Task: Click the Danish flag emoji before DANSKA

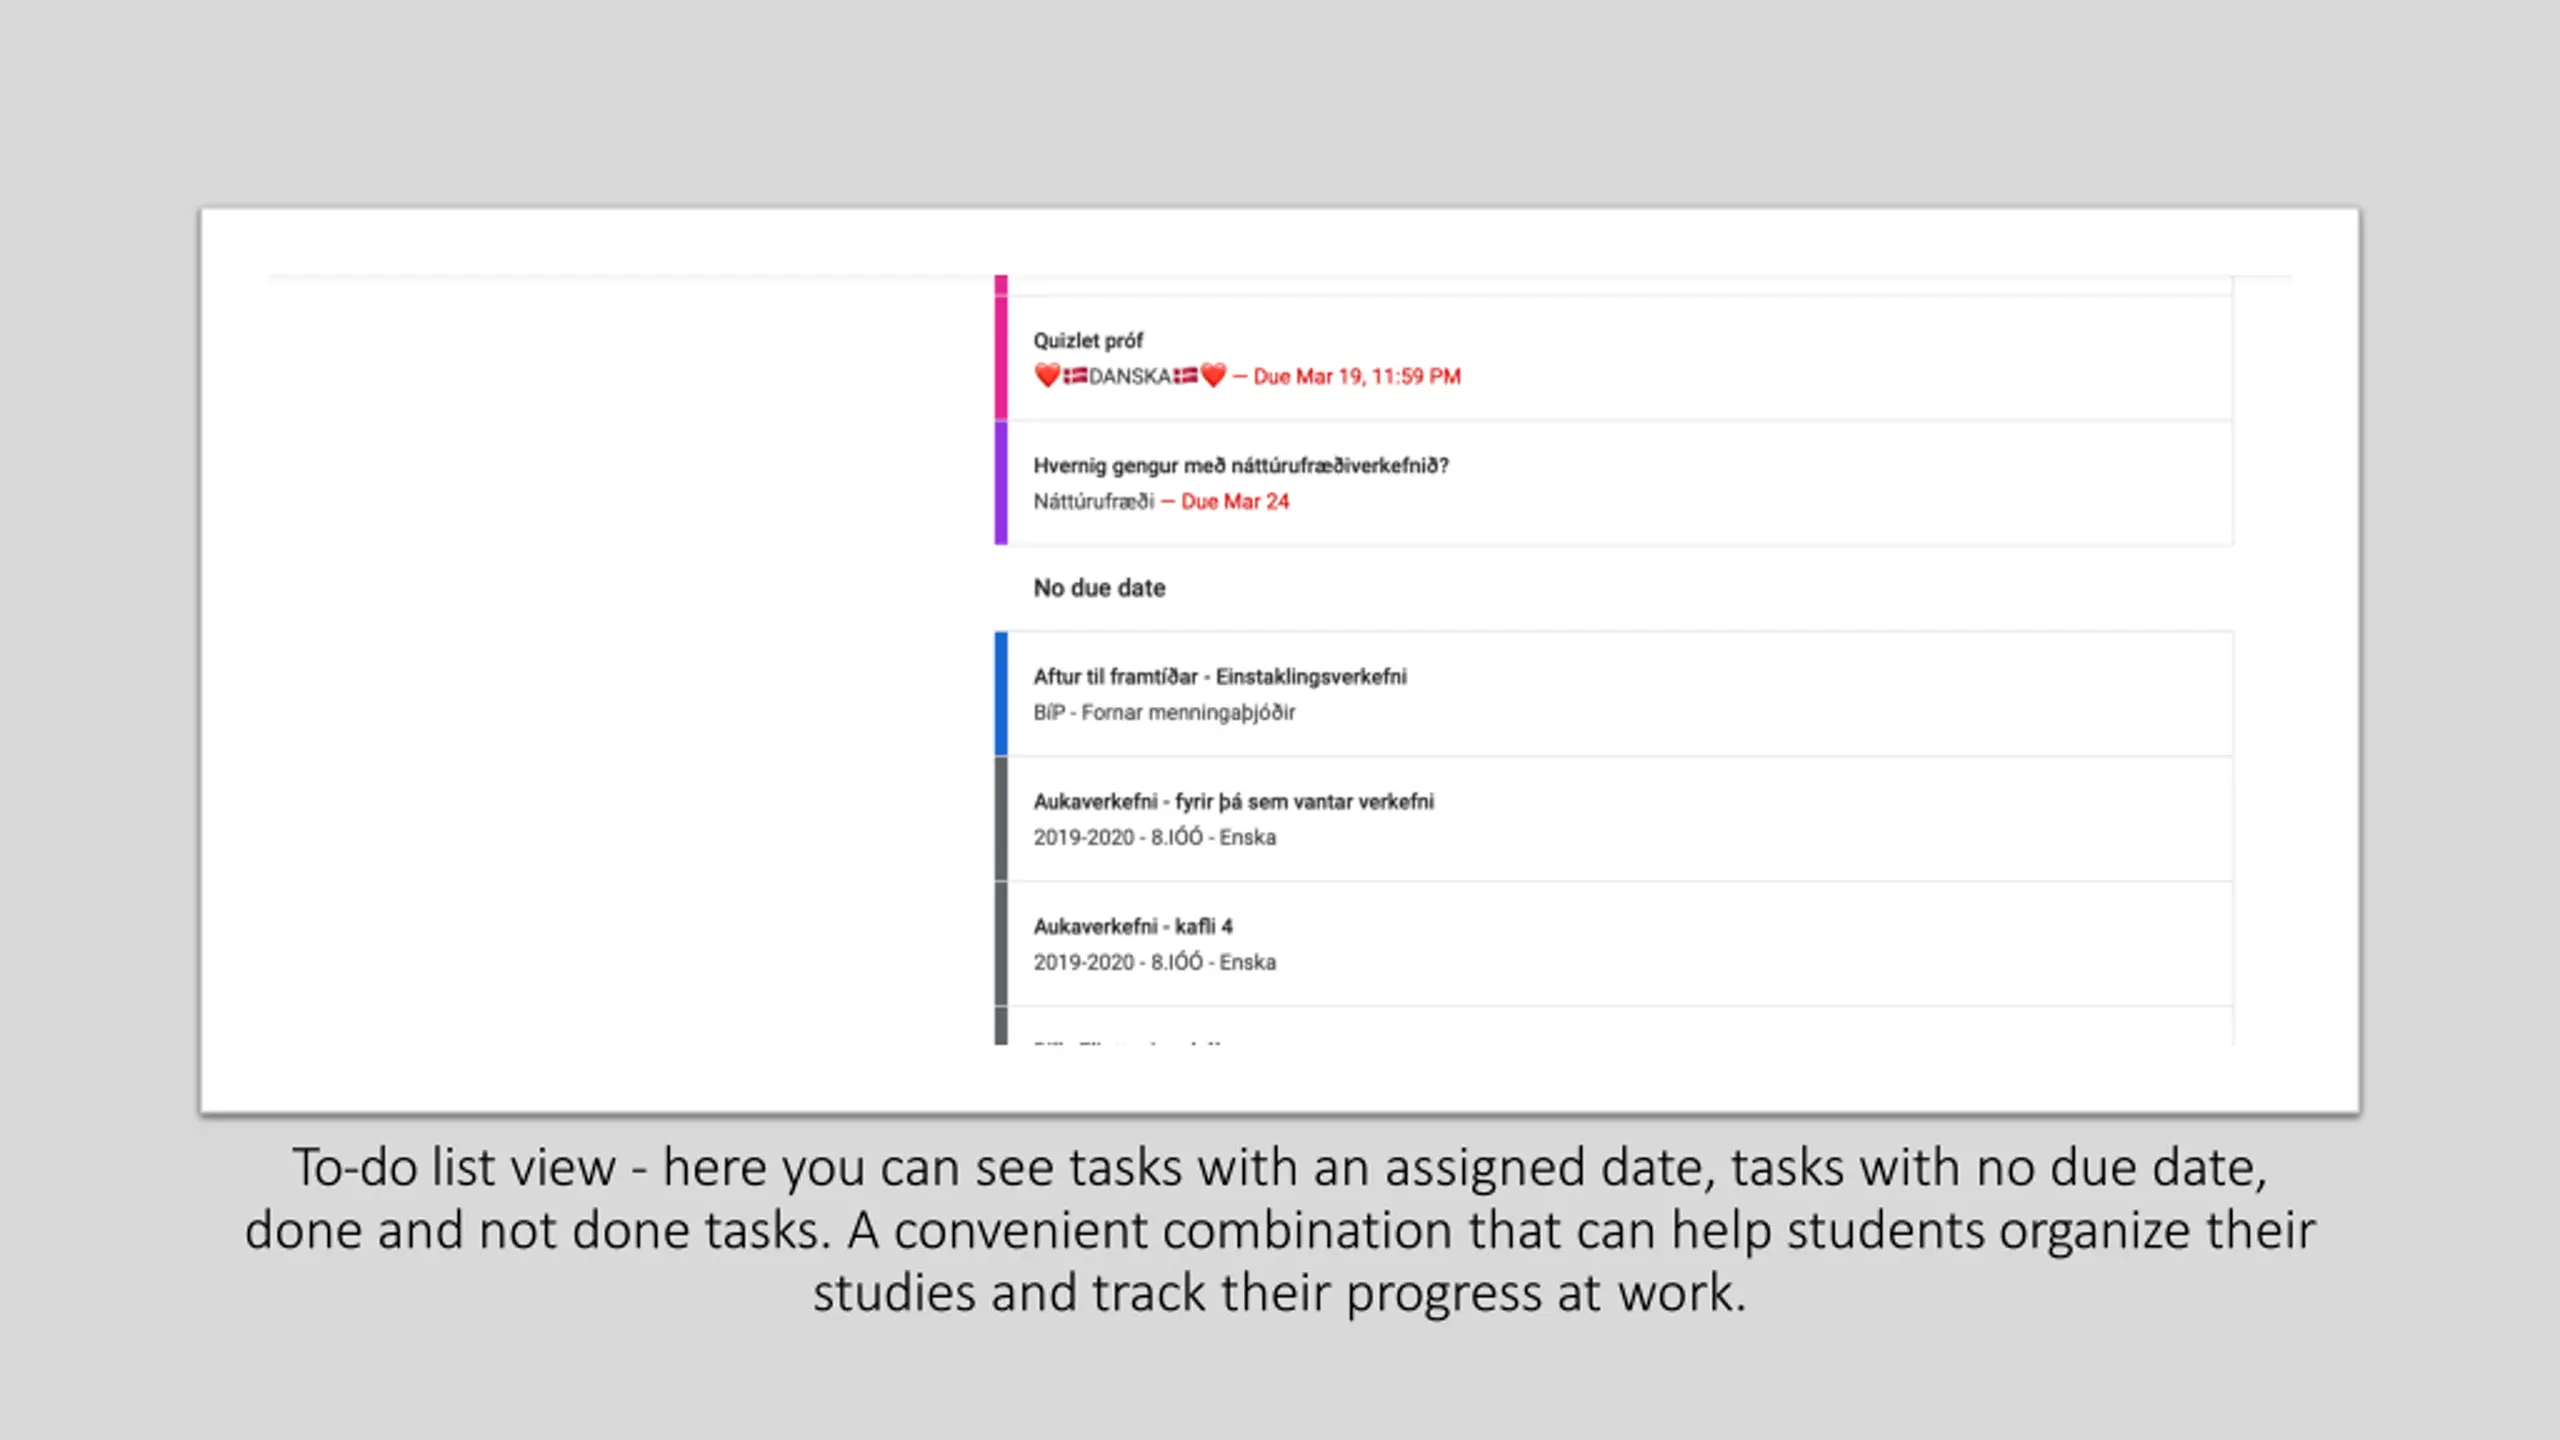Action: click(1075, 376)
